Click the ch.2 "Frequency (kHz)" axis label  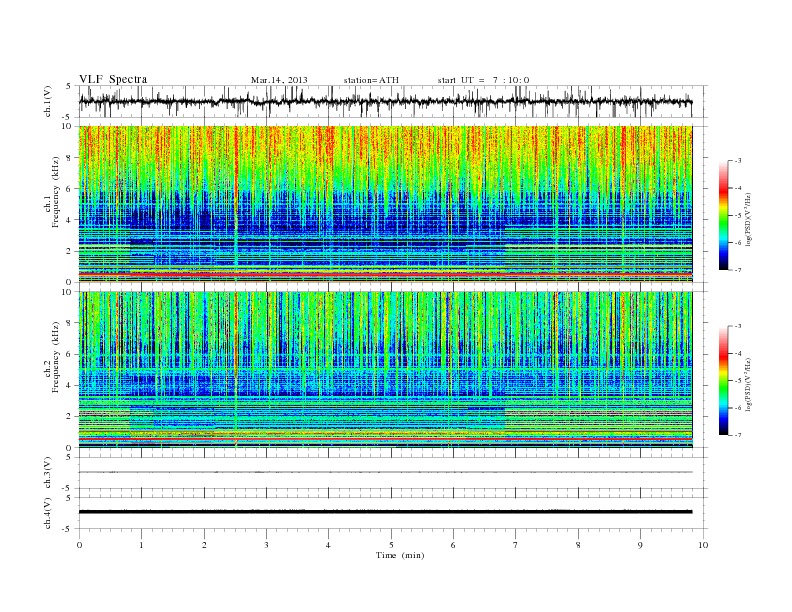point(56,356)
